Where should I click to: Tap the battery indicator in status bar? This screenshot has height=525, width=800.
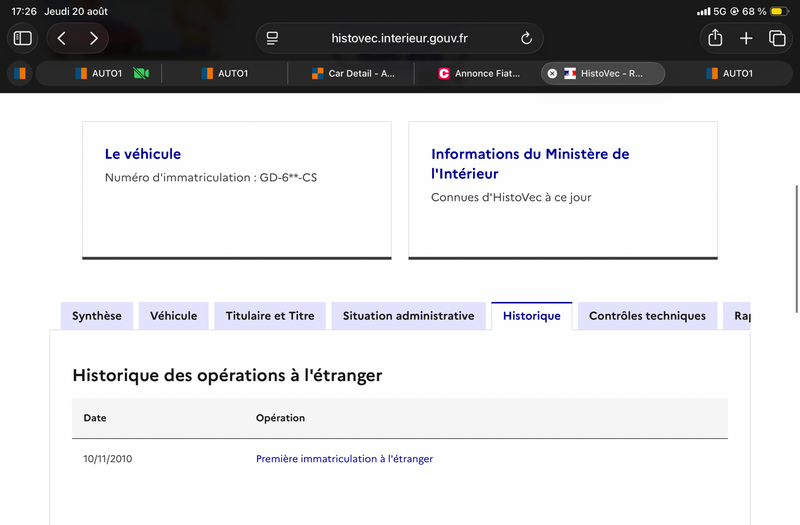coord(779,11)
